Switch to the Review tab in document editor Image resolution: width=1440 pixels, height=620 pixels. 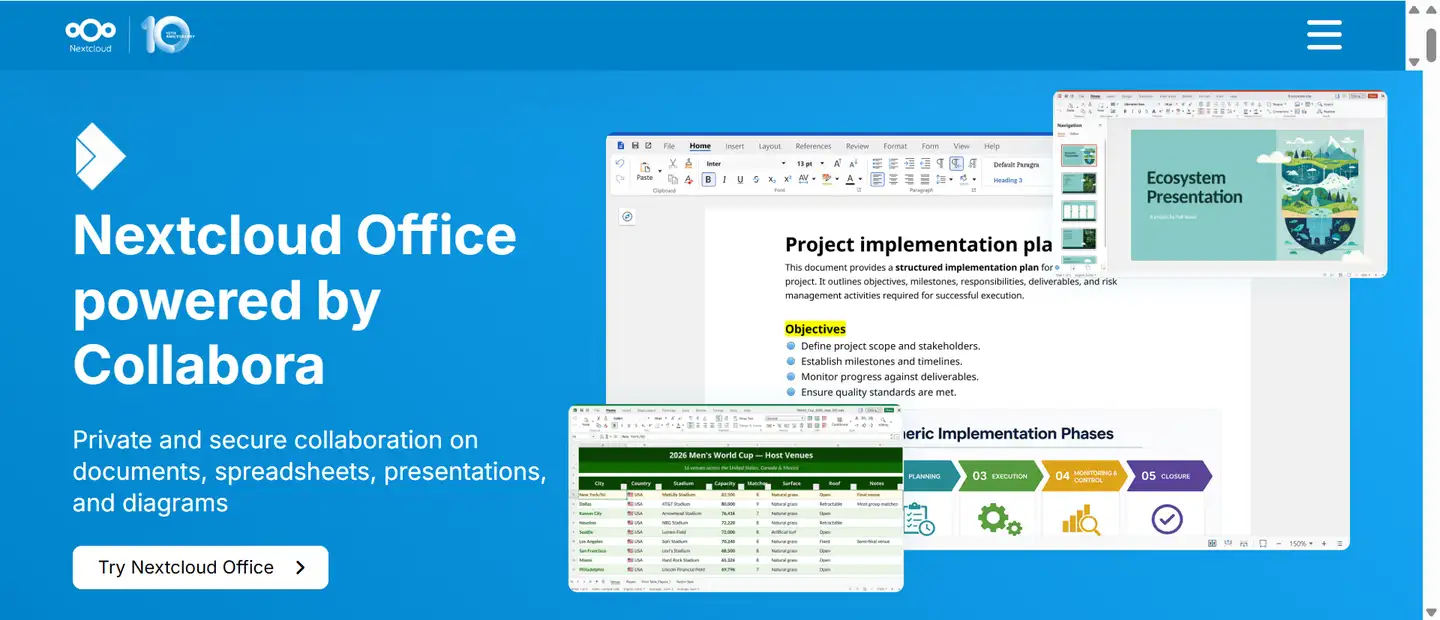click(857, 146)
